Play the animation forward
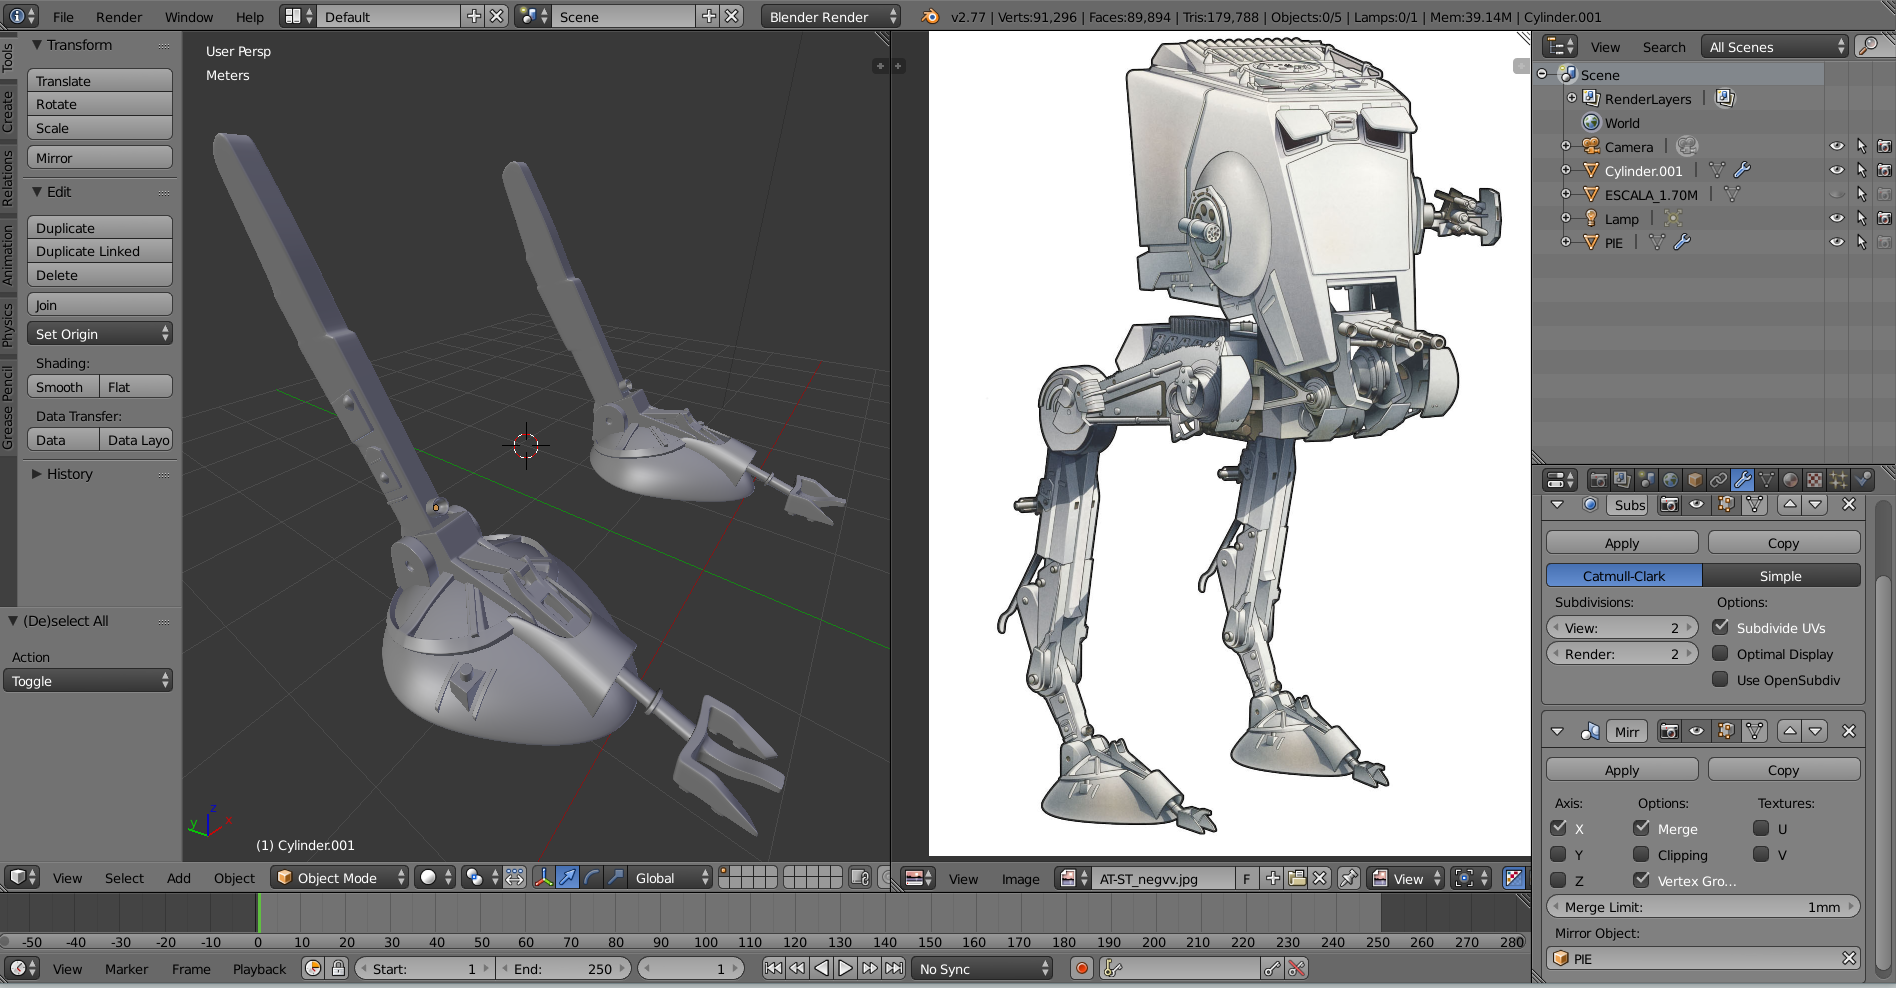This screenshot has height=988, width=1896. point(845,968)
